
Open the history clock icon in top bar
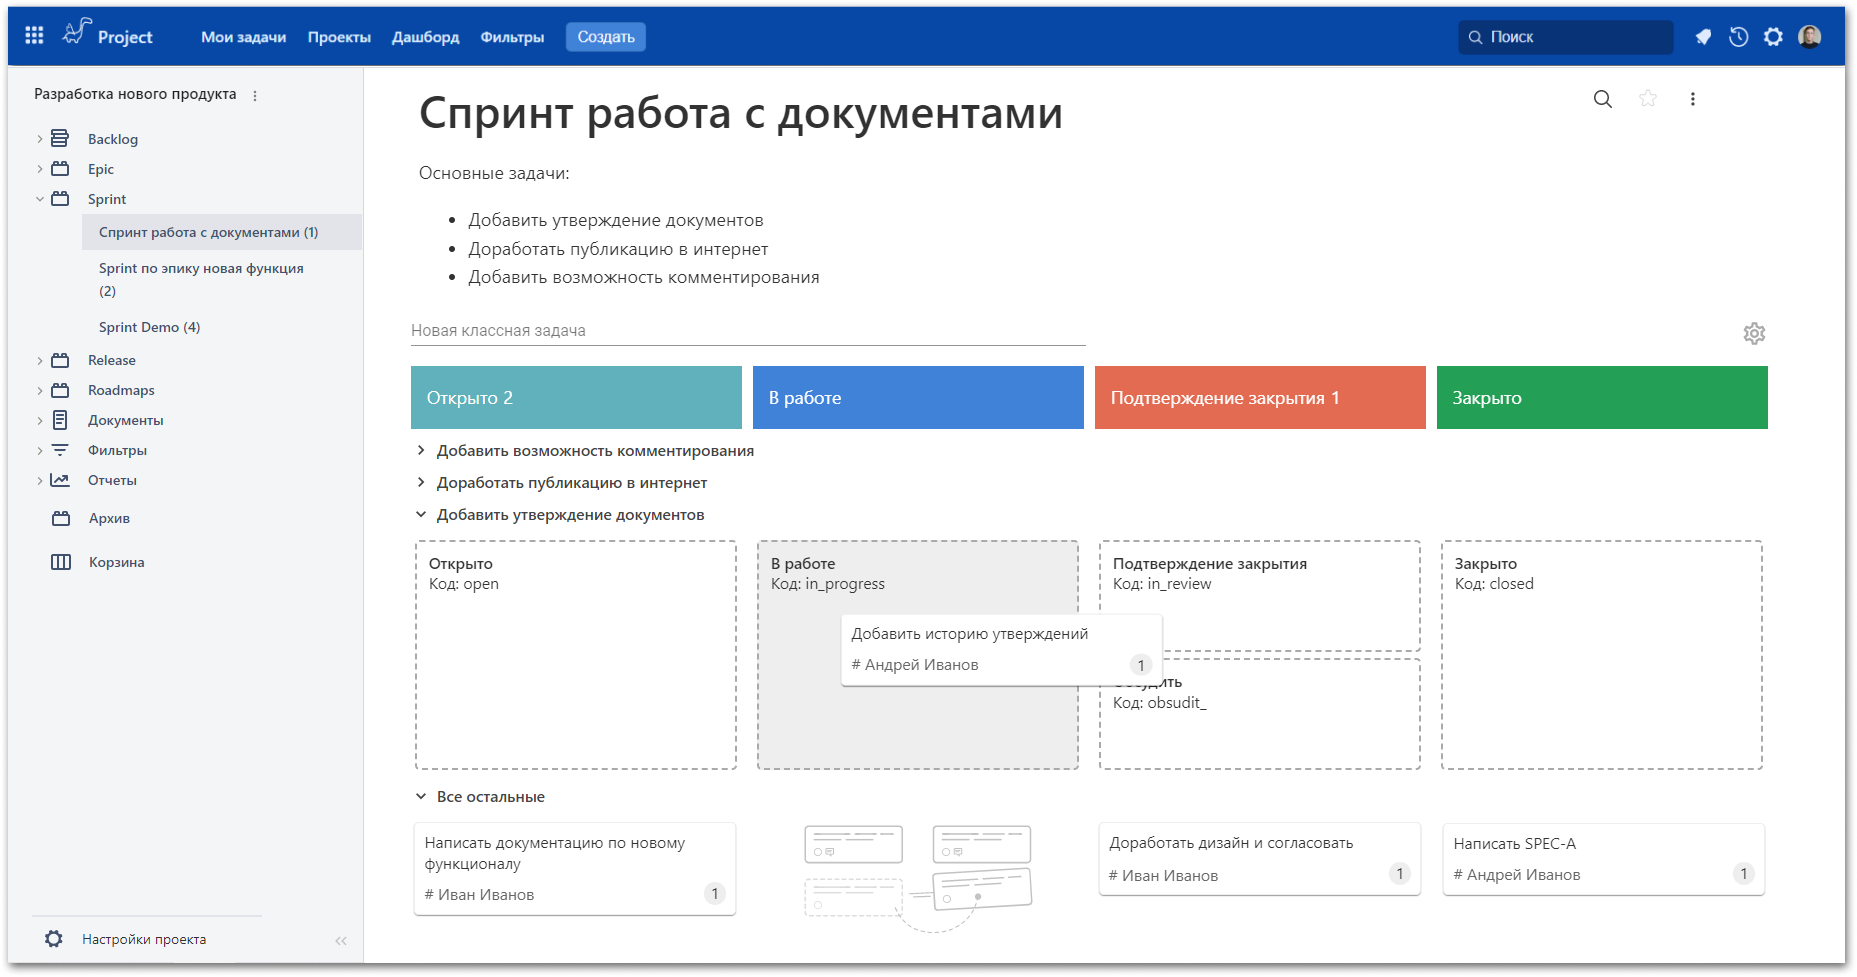[1738, 36]
